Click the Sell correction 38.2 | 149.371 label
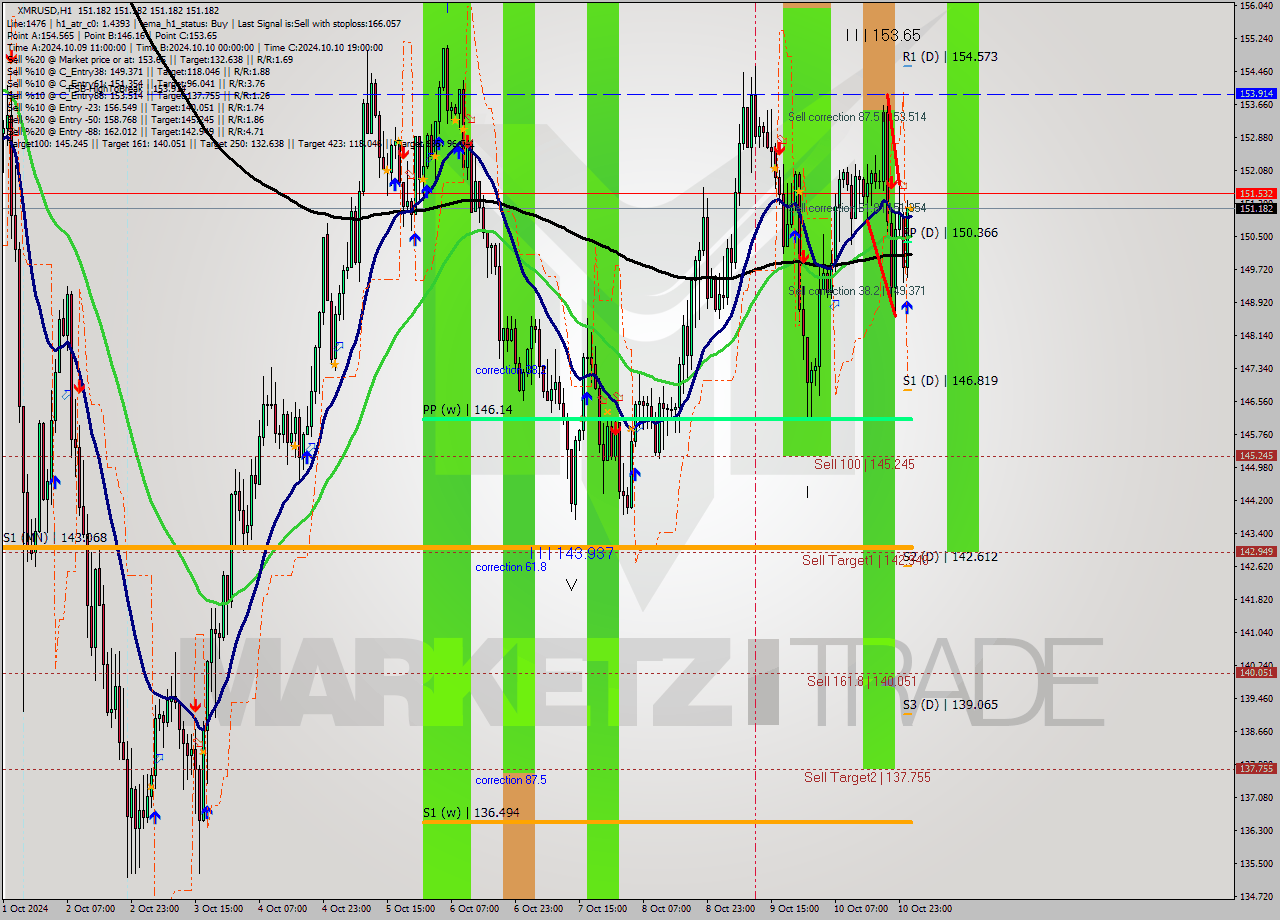 (x=856, y=290)
